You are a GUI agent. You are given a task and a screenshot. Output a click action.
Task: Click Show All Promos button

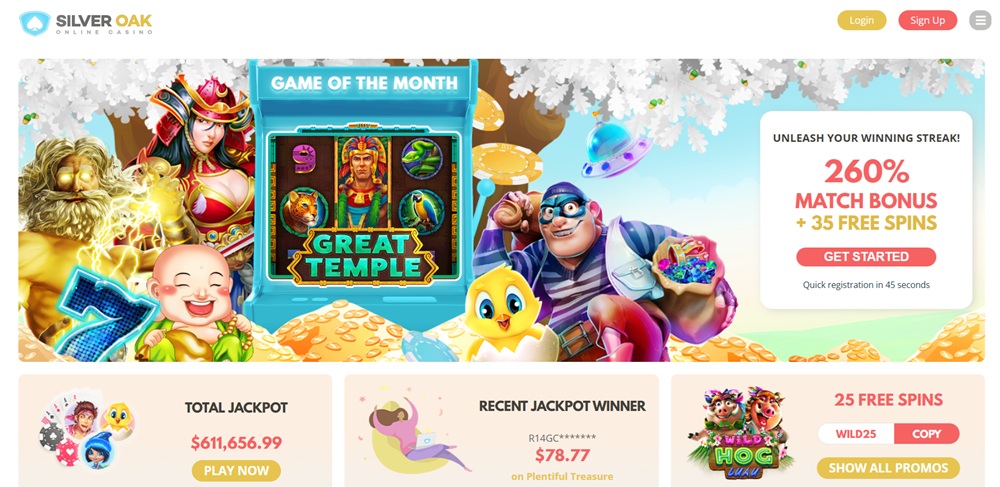click(888, 468)
